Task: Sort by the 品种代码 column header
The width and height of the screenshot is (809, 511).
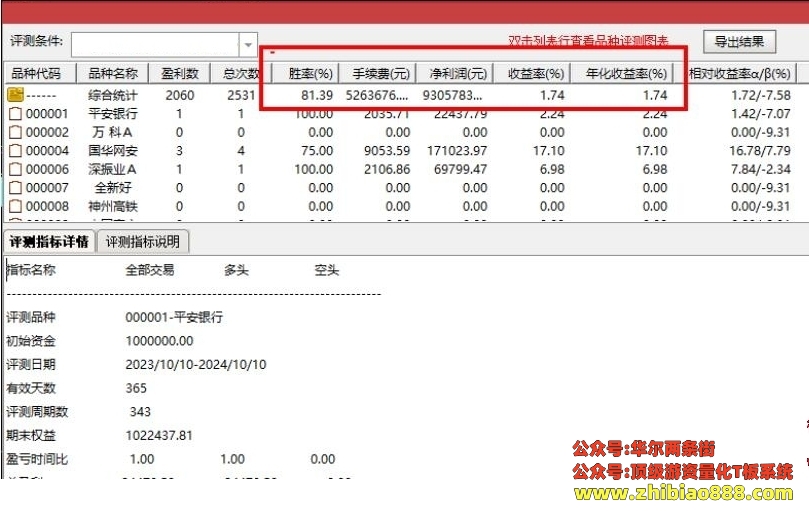Action: pyautogui.click(x=40, y=74)
